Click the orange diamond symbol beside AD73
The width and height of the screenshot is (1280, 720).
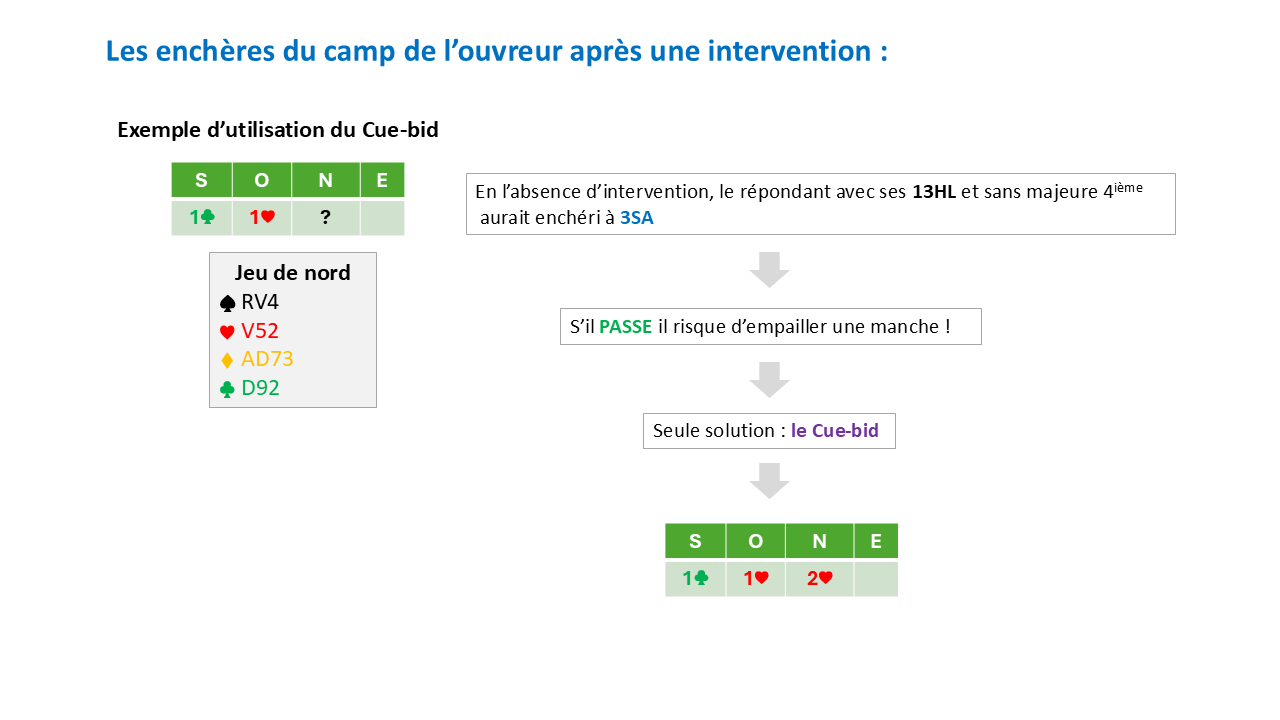point(227,360)
